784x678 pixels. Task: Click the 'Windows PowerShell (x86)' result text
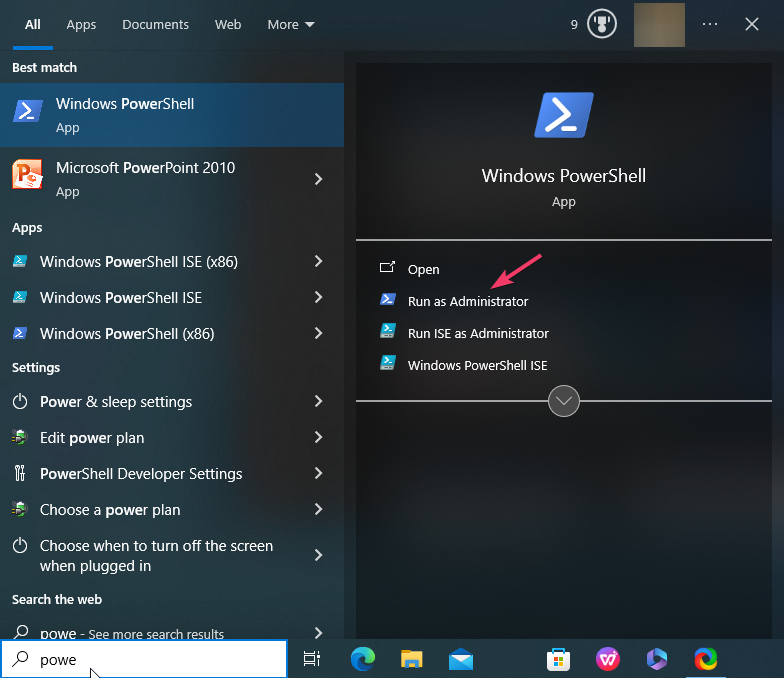[x=127, y=334]
